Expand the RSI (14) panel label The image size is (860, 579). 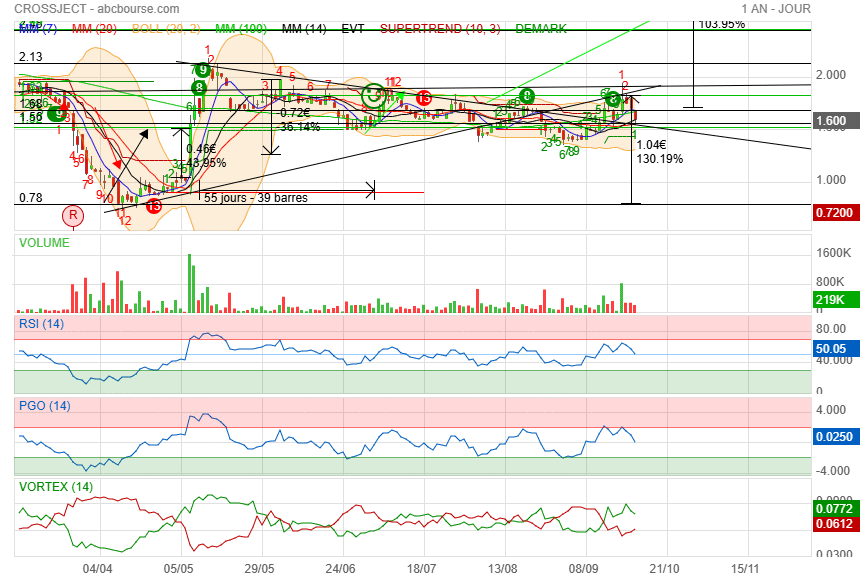point(42,323)
